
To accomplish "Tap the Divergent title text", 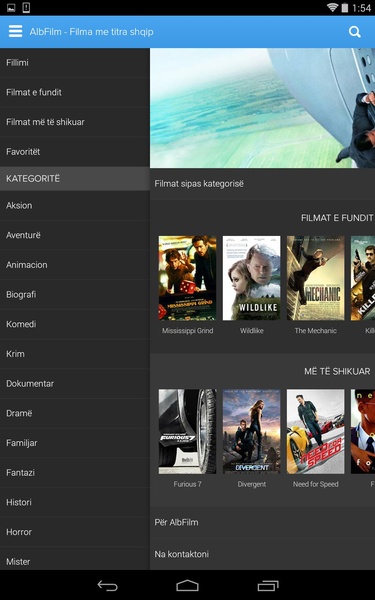I will tap(252, 484).
